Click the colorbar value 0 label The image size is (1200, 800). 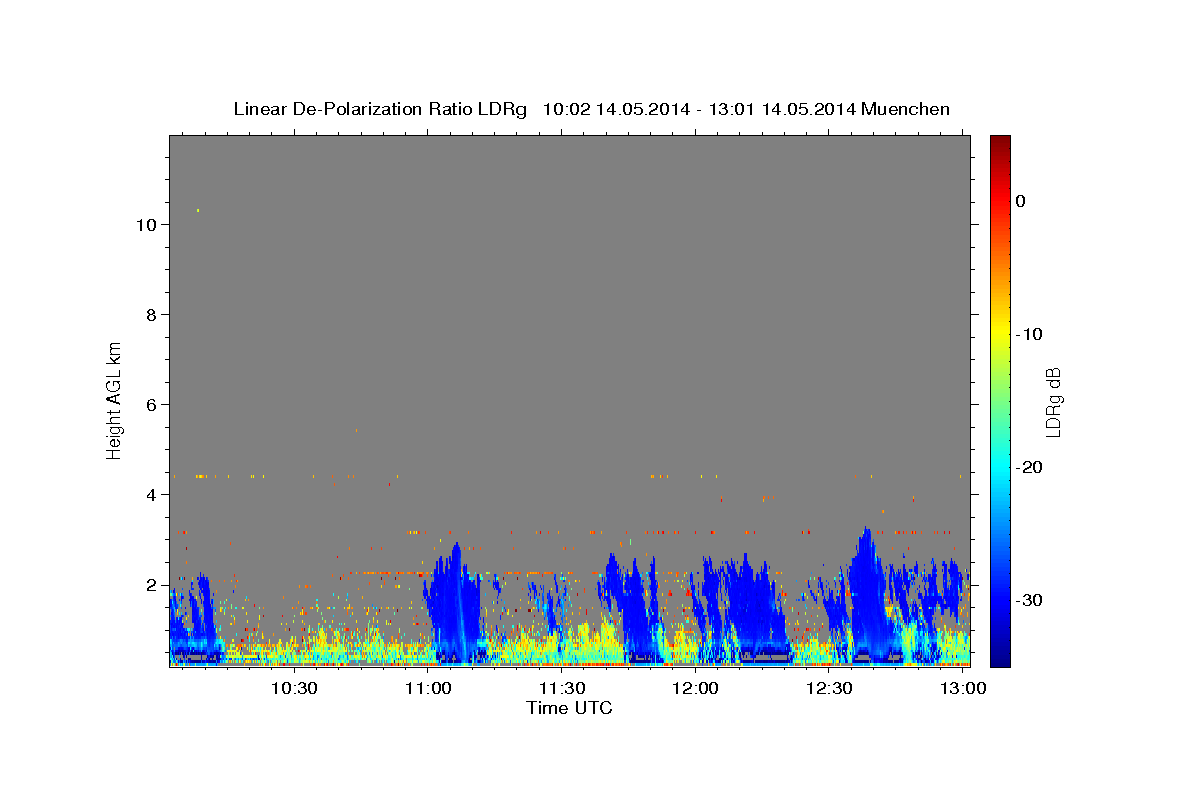click(x=1021, y=201)
